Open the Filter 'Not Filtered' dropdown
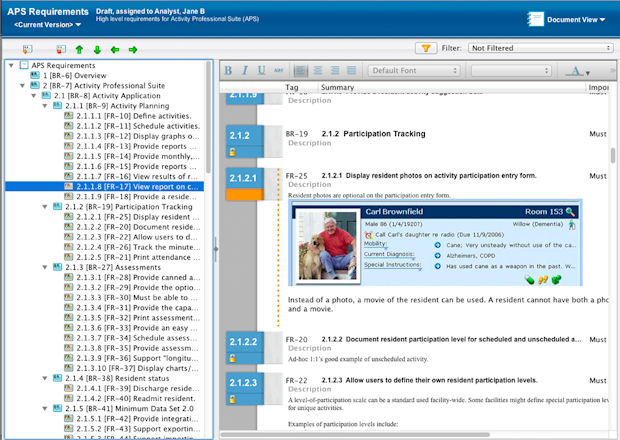Viewport: 620px width, 440px height. 541,48
